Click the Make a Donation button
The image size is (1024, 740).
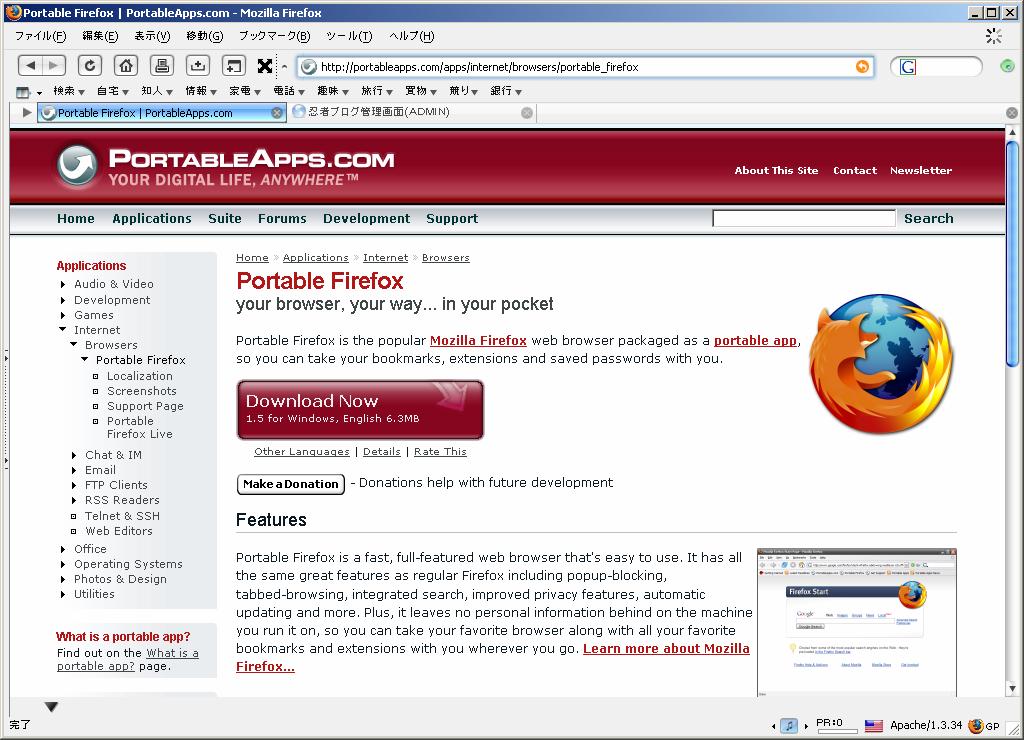291,484
